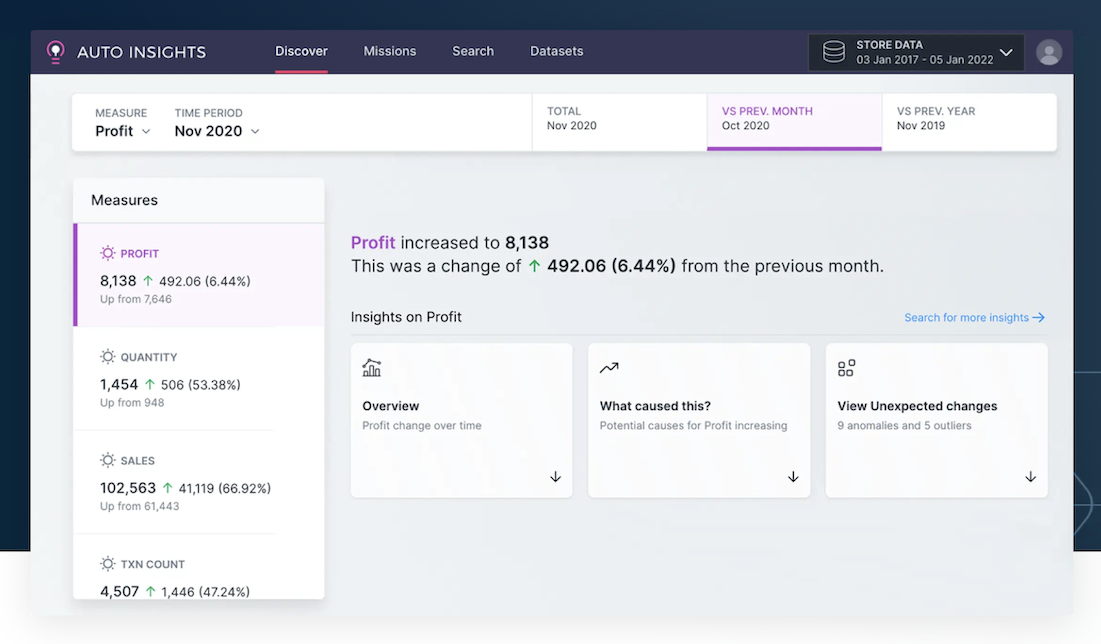Click the bar chart icon on Overview card
The image size is (1101, 644).
pos(372,368)
